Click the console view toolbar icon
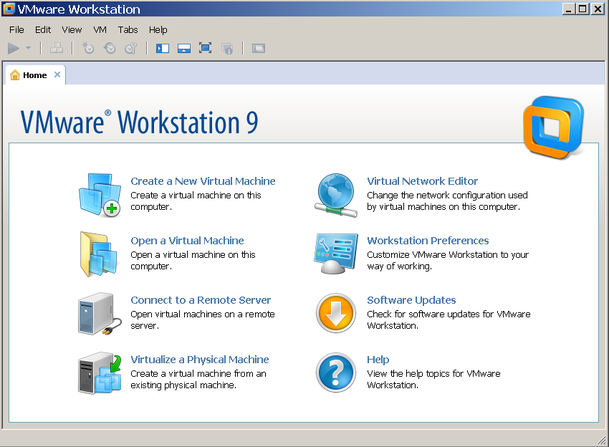 coord(258,48)
